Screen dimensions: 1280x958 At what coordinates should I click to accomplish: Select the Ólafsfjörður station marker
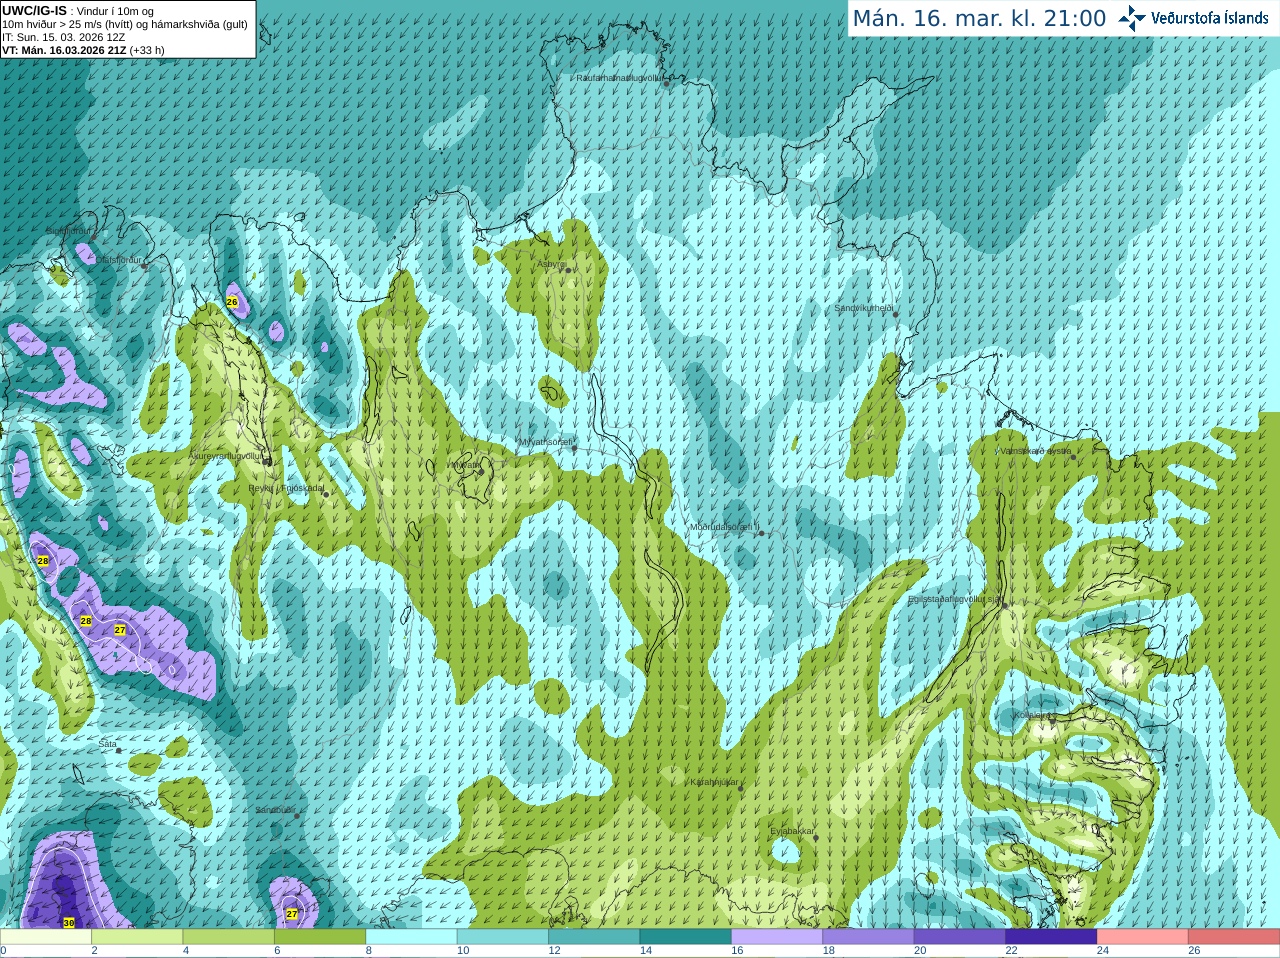(x=144, y=266)
